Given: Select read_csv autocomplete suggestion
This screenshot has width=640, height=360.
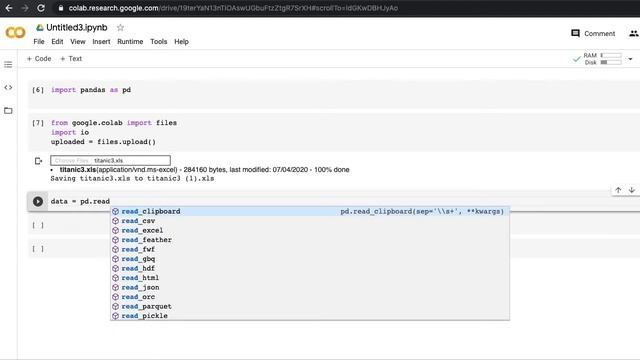Looking at the screenshot, I should (310, 221).
